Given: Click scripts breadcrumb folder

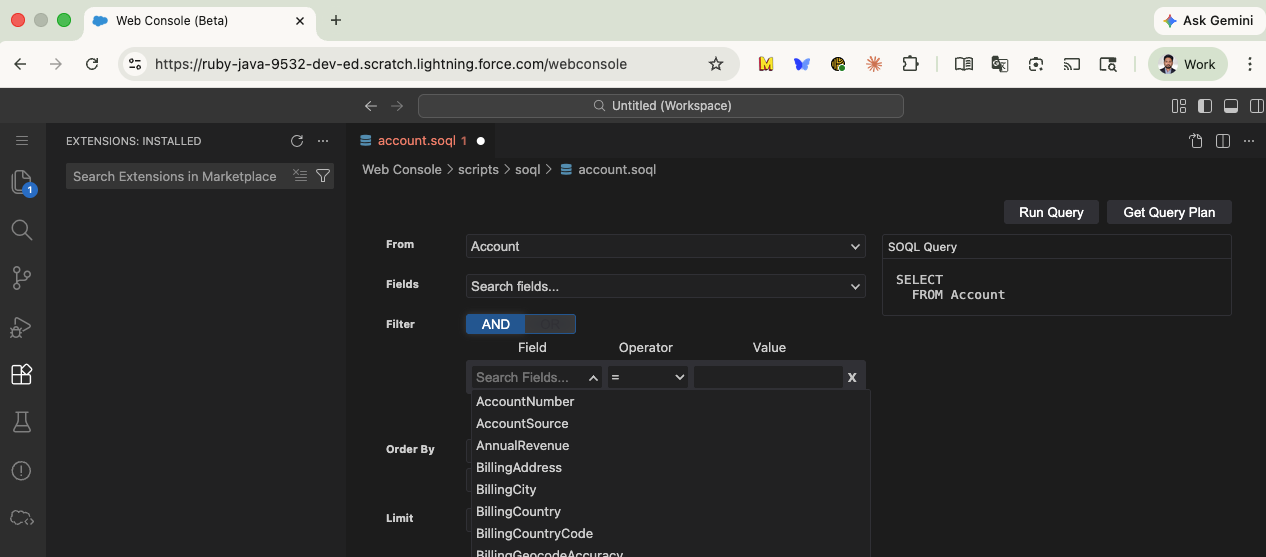Looking at the screenshot, I should point(478,169).
